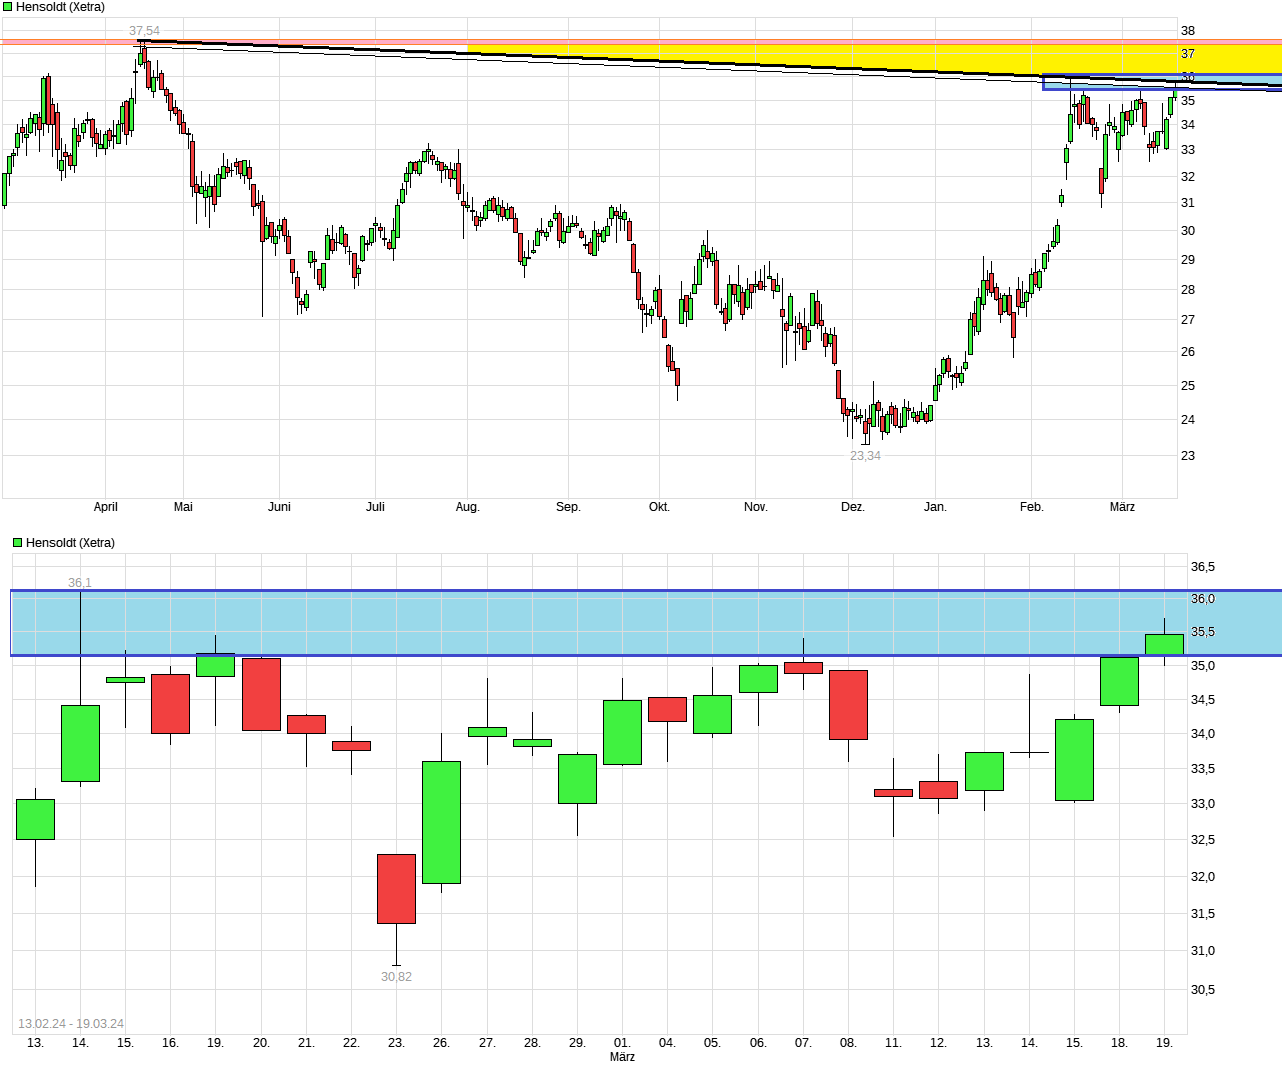Select the green candle of 19. März
This screenshot has width=1282, height=1088.
pos(1165,640)
